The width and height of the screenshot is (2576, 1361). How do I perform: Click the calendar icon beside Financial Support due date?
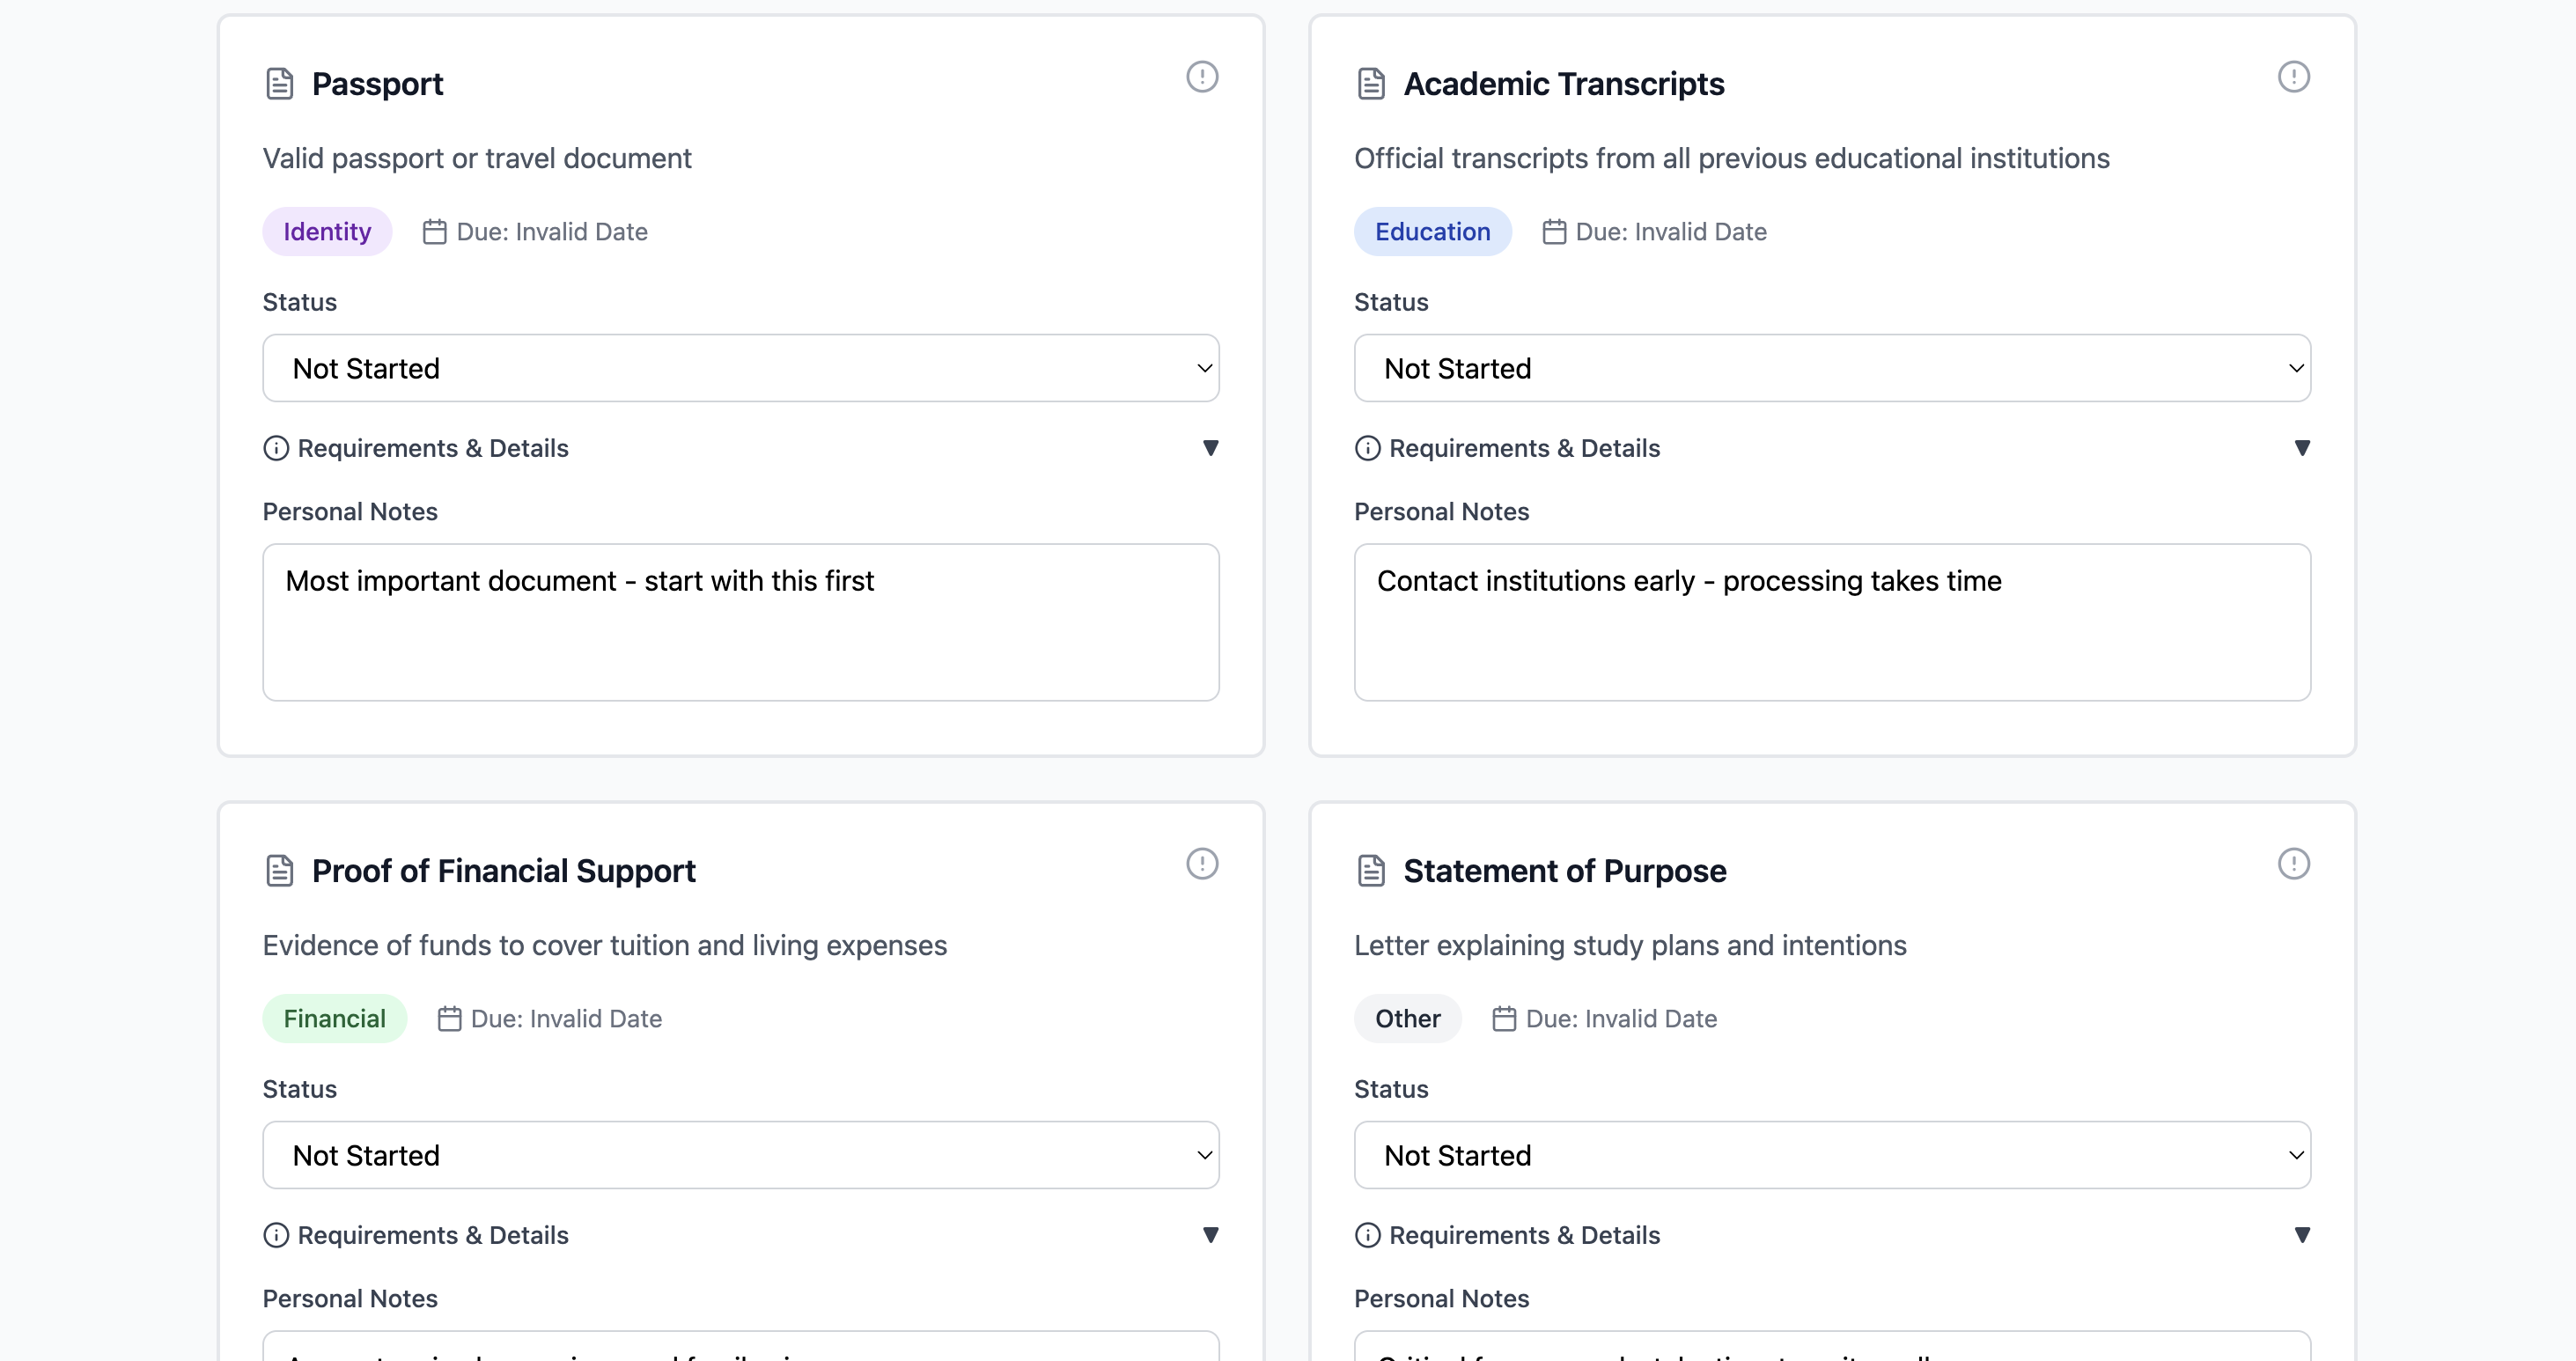click(449, 1019)
